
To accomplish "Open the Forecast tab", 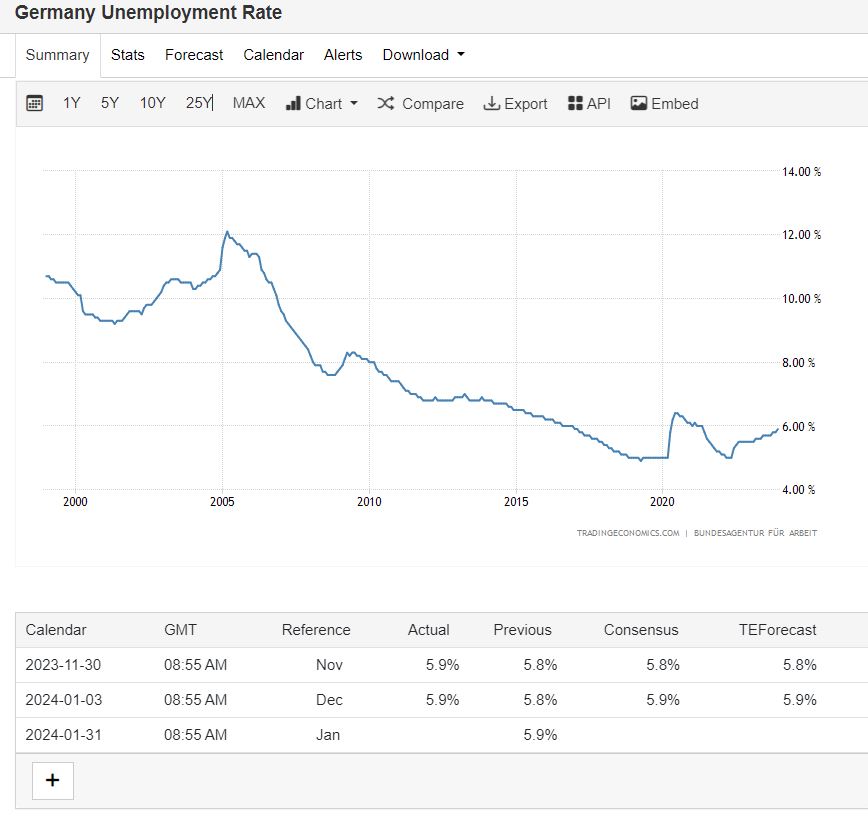I will 194,55.
